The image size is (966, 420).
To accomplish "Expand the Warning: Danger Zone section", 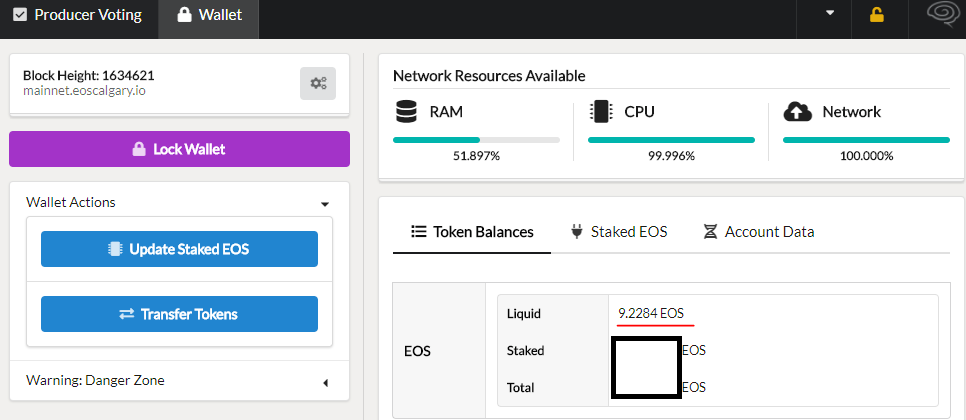I will tap(325, 381).
